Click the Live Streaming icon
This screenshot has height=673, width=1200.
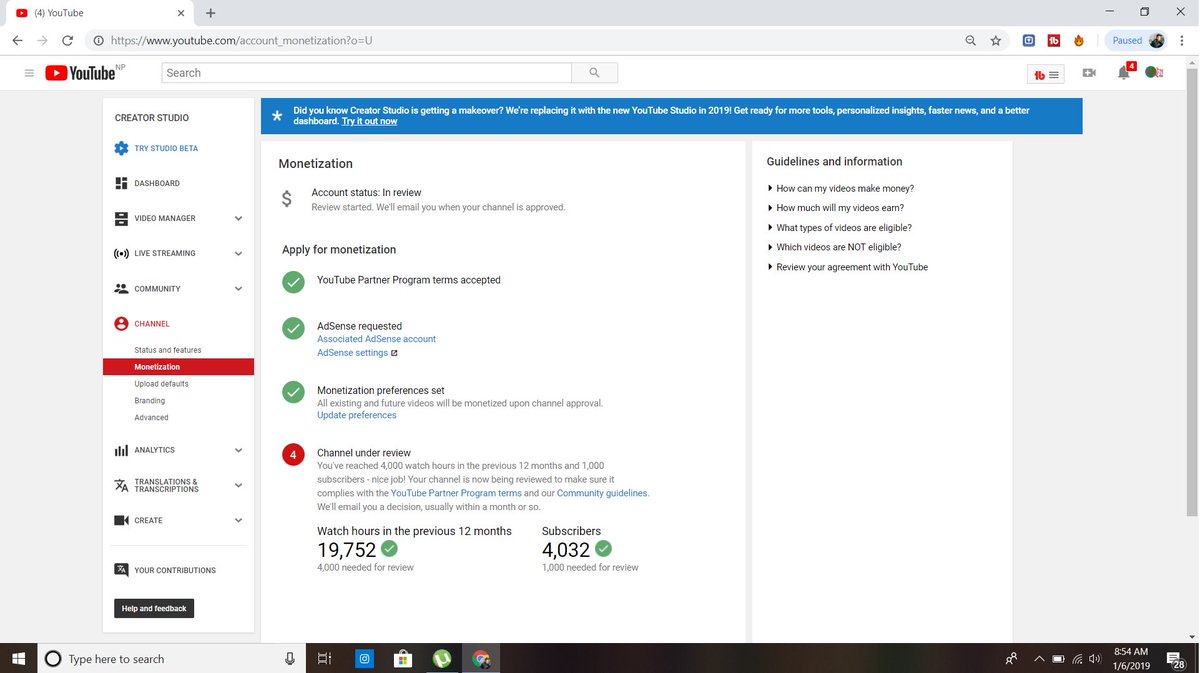121,253
